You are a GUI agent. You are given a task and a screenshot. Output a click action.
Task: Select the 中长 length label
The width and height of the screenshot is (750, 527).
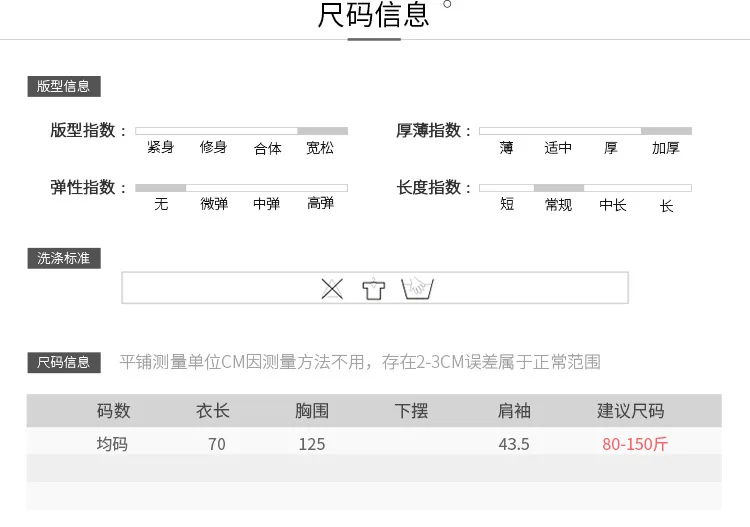tap(613, 205)
